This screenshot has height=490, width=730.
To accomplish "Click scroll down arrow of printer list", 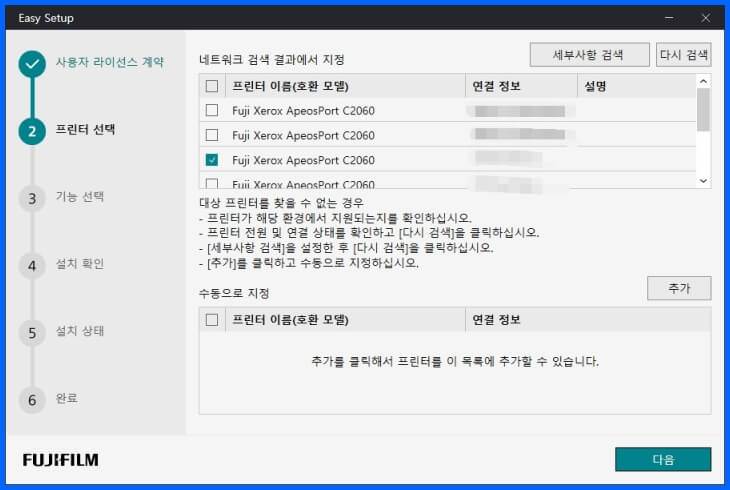I will click(703, 181).
